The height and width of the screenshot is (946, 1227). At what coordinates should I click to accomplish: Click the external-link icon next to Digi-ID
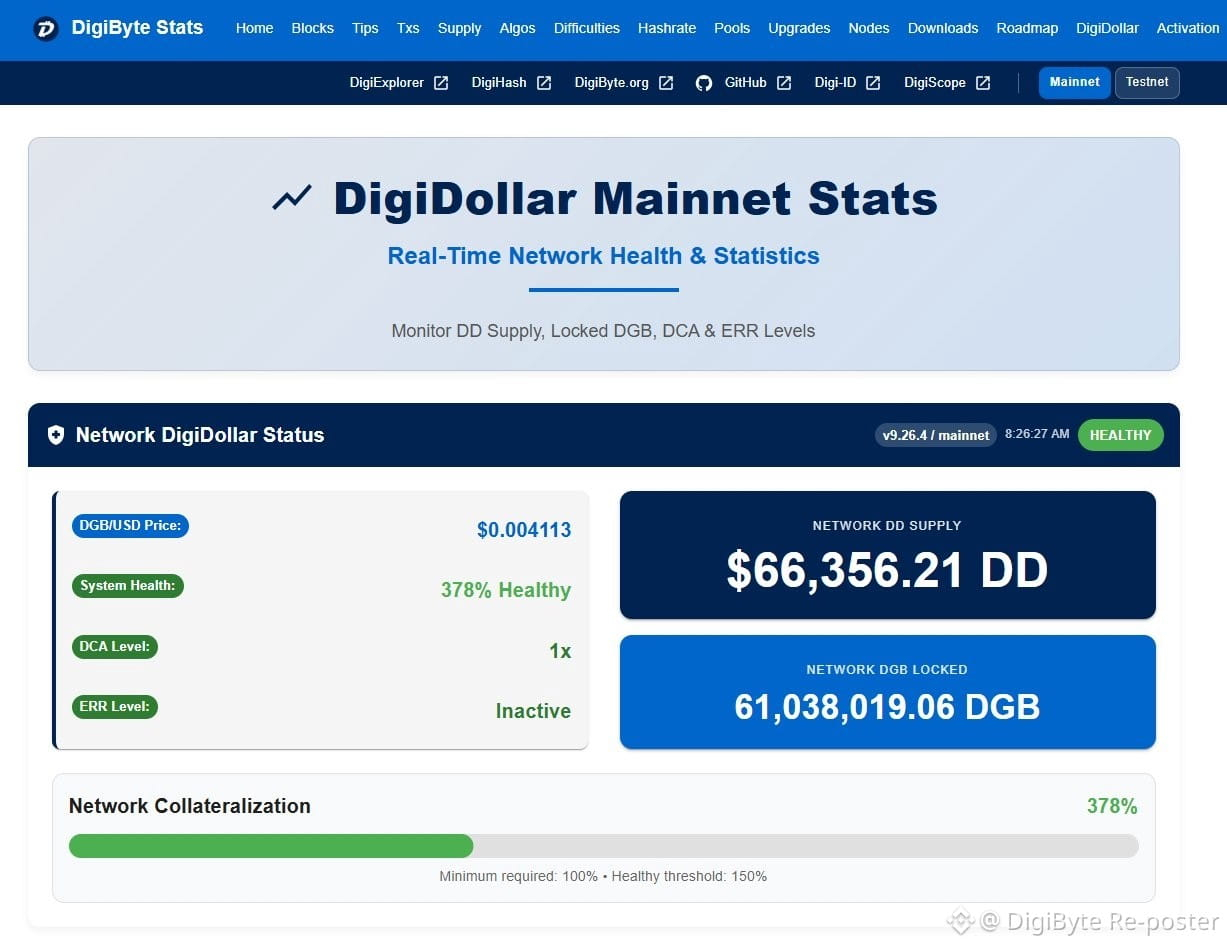pyautogui.click(x=873, y=83)
